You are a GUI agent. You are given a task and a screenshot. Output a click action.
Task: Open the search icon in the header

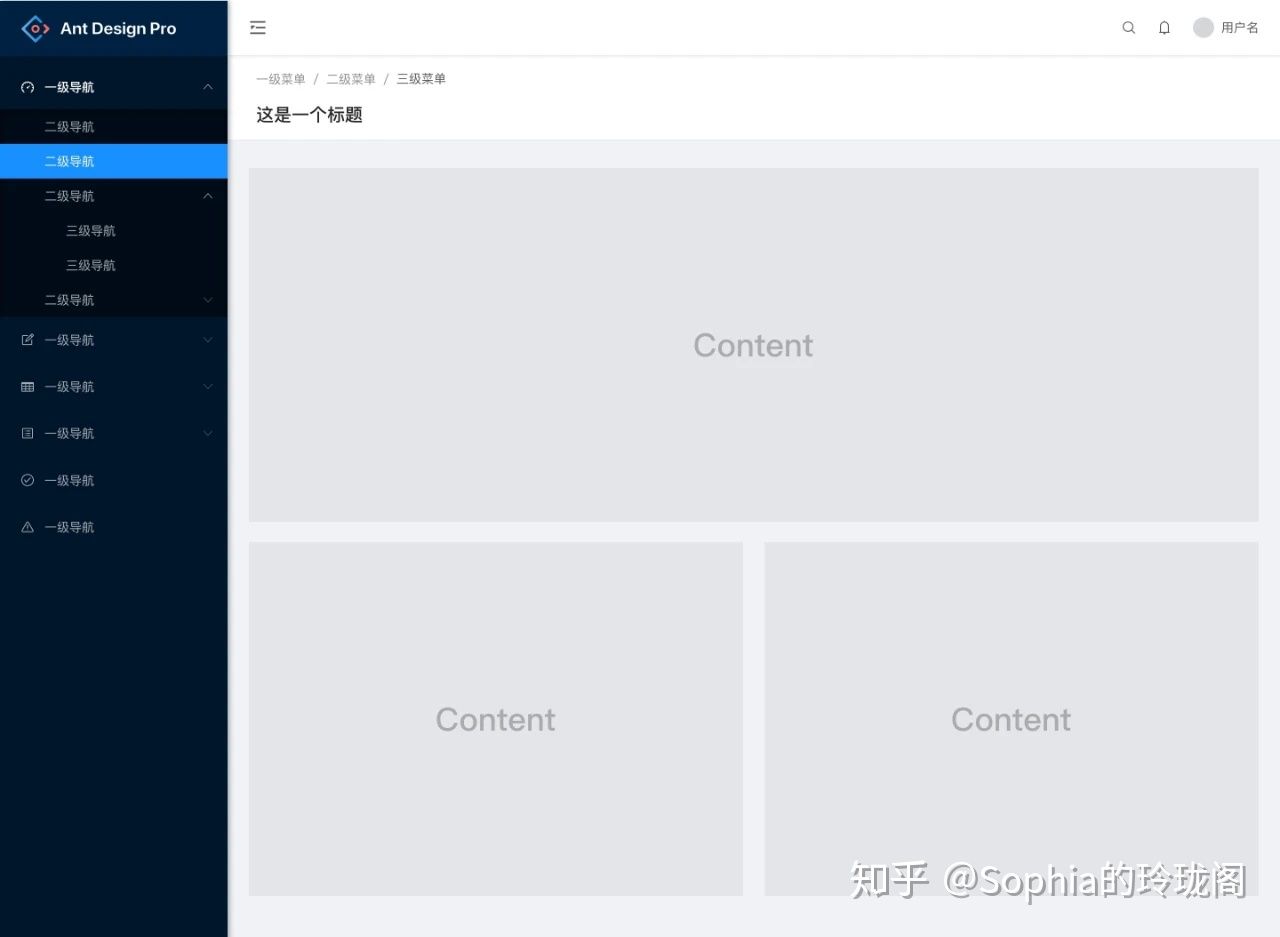(x=1128, y=27)
